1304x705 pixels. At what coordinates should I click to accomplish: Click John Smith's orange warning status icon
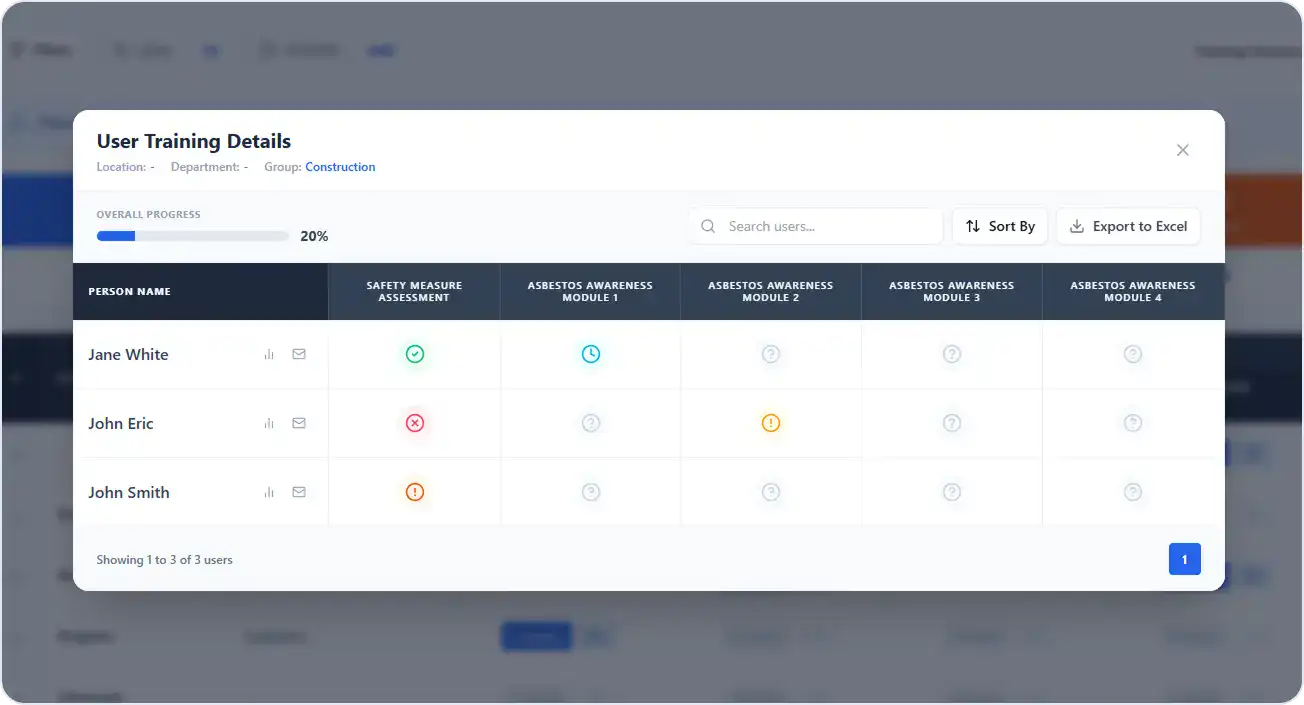click(x=414, y=491)
